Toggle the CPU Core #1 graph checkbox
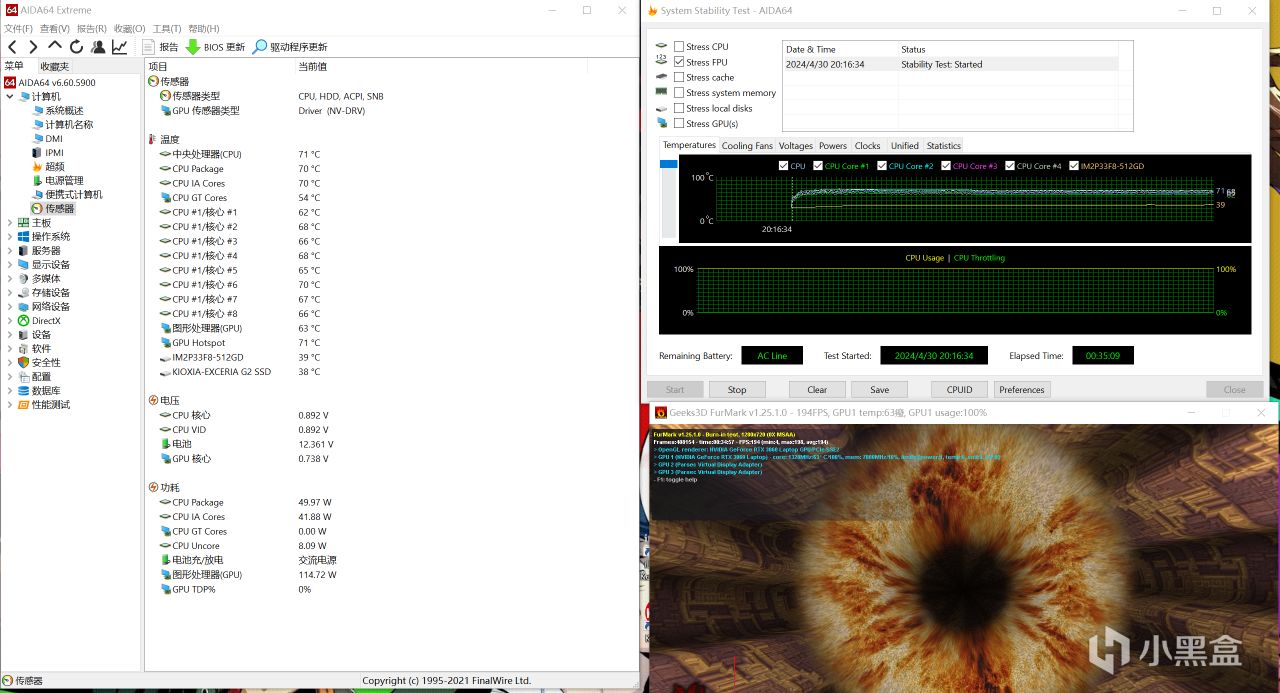 pyautogui.click(x=818, y=166)
